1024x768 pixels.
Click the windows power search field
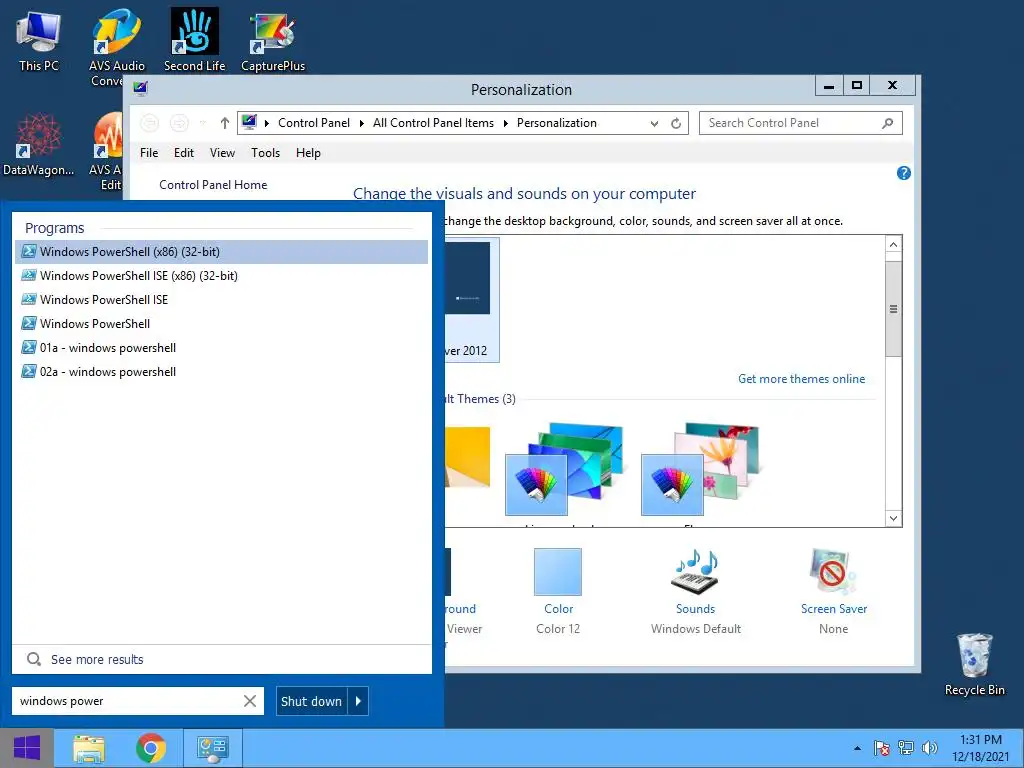127,701
